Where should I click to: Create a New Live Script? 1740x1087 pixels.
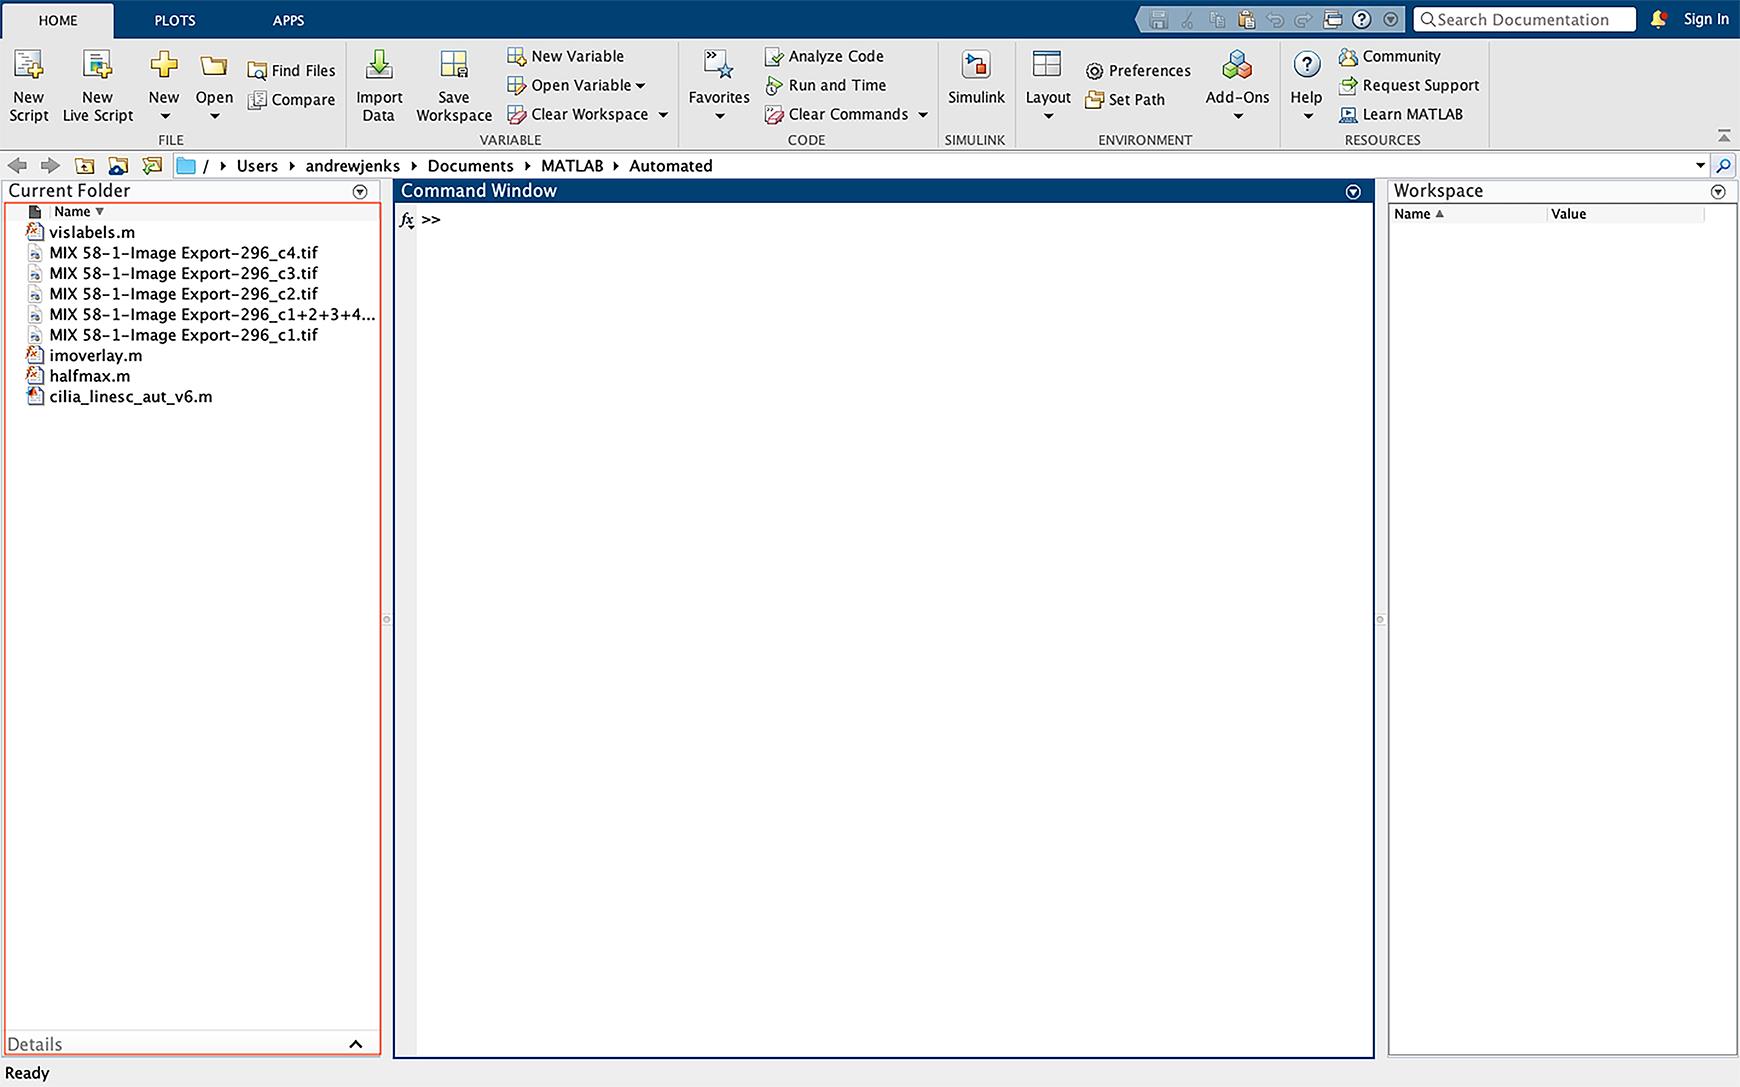(x=97, y=87)
